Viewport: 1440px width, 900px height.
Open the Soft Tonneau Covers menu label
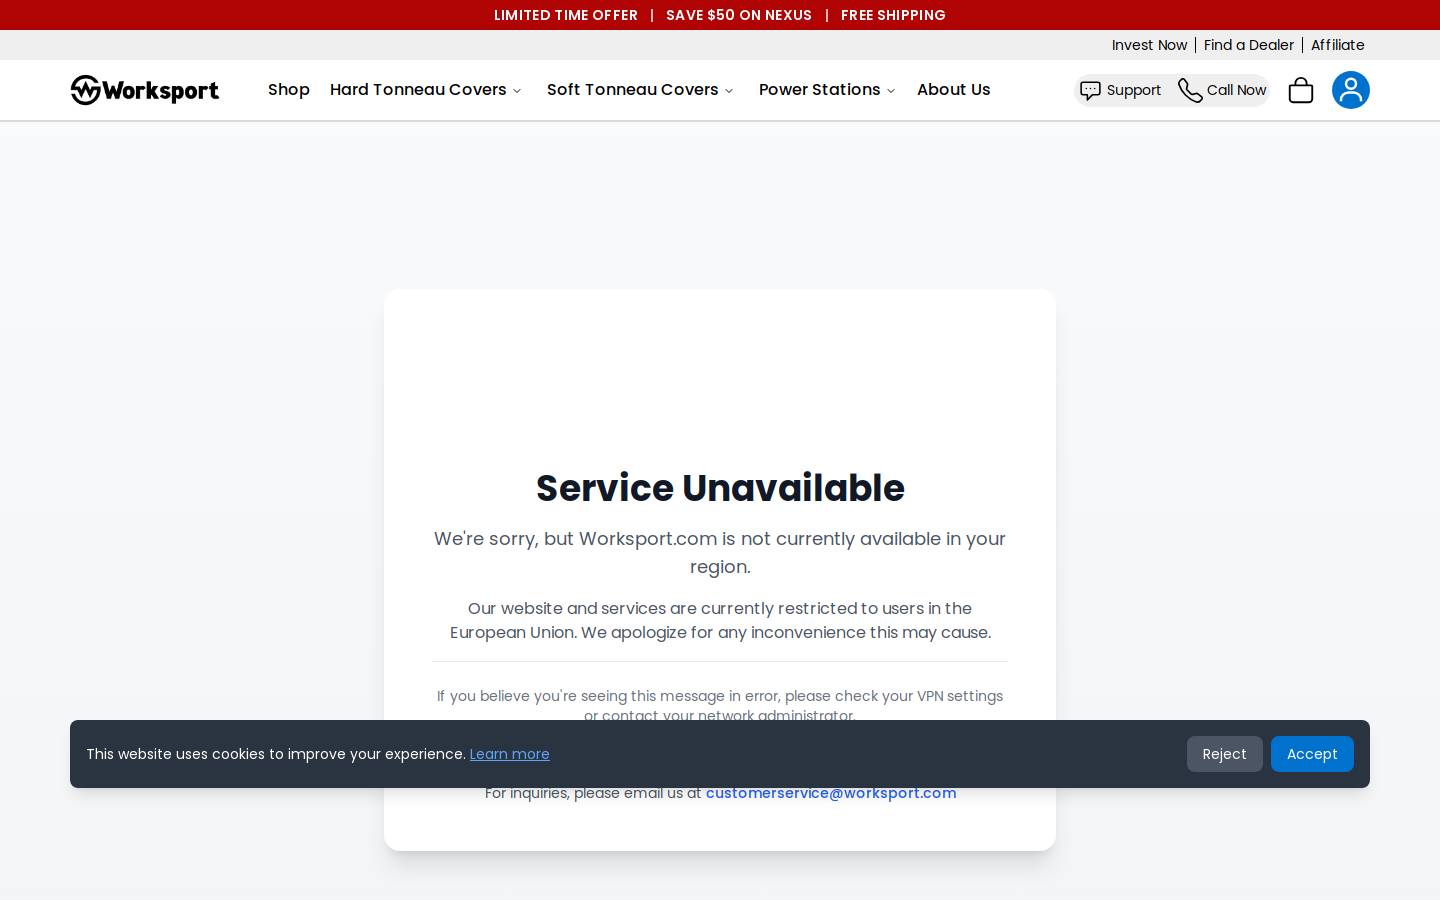(633, 90)
